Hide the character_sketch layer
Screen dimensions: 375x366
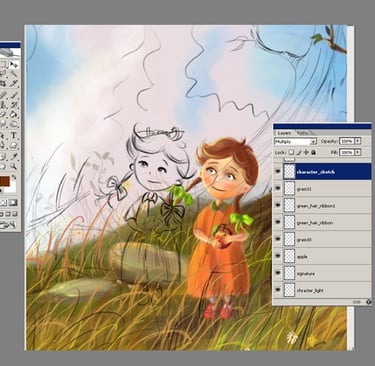pyautogui.click(x=278, y=171)
